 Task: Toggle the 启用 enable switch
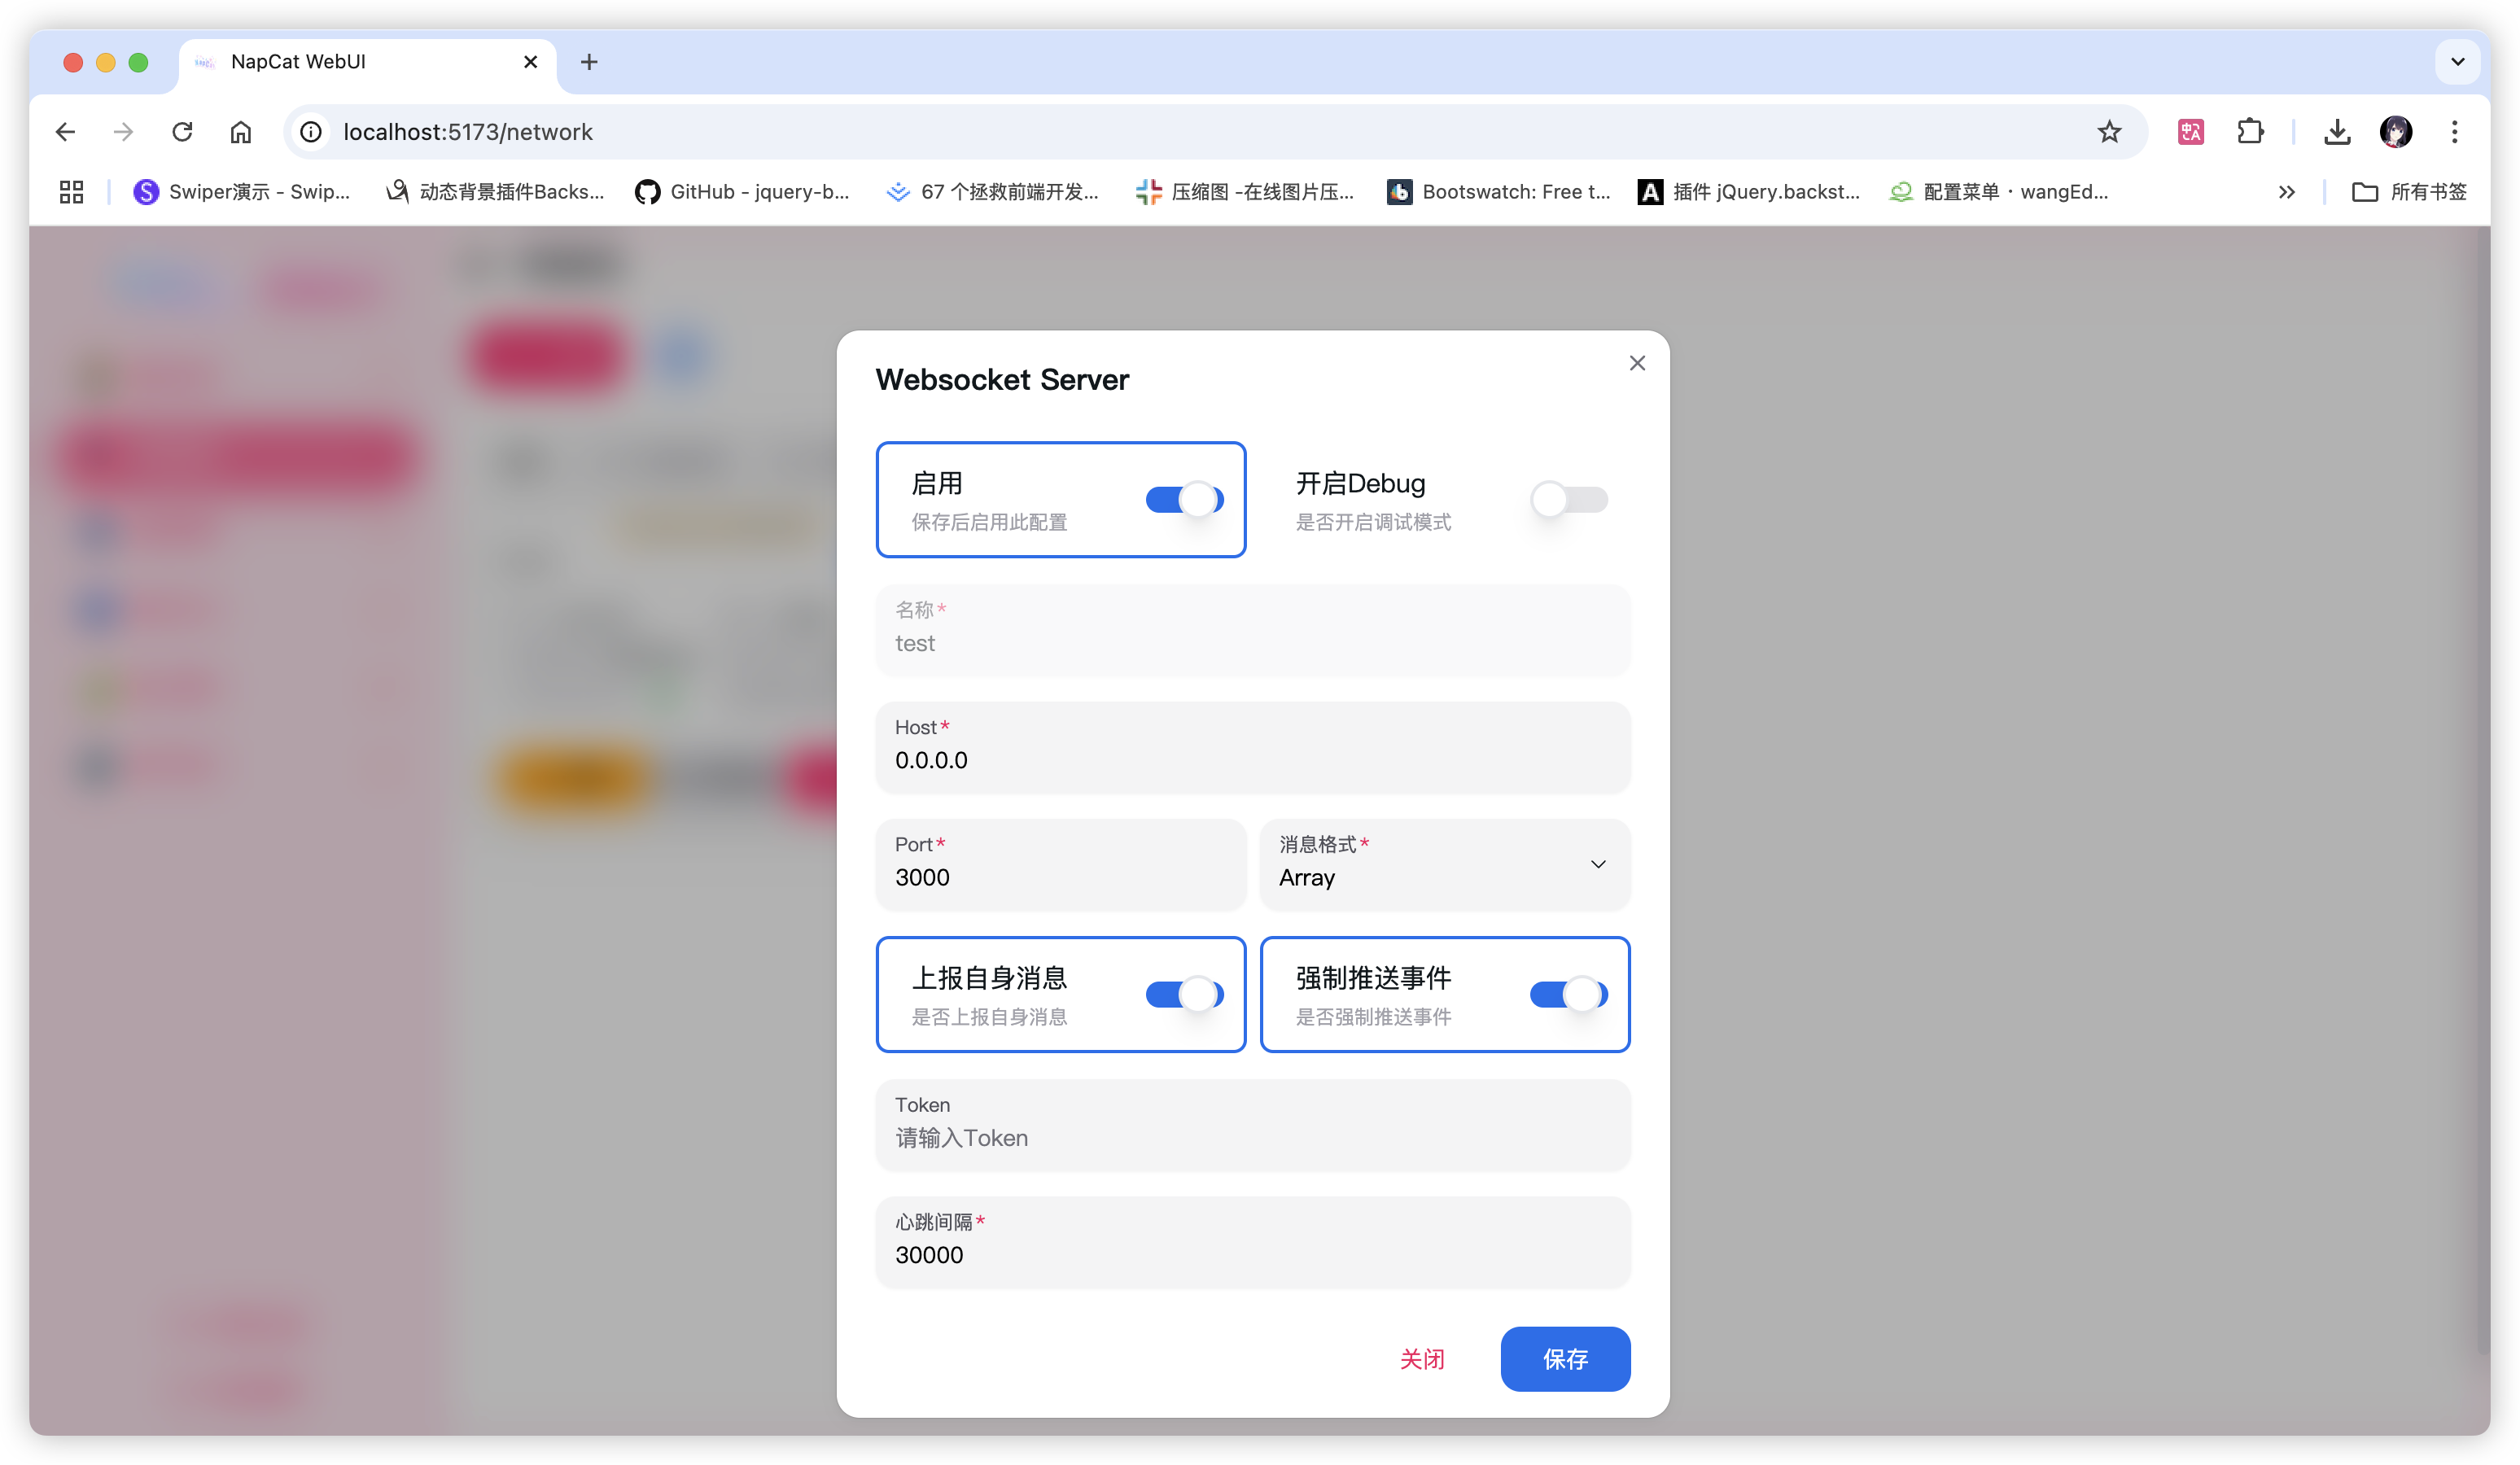(x=1184, y=499)
